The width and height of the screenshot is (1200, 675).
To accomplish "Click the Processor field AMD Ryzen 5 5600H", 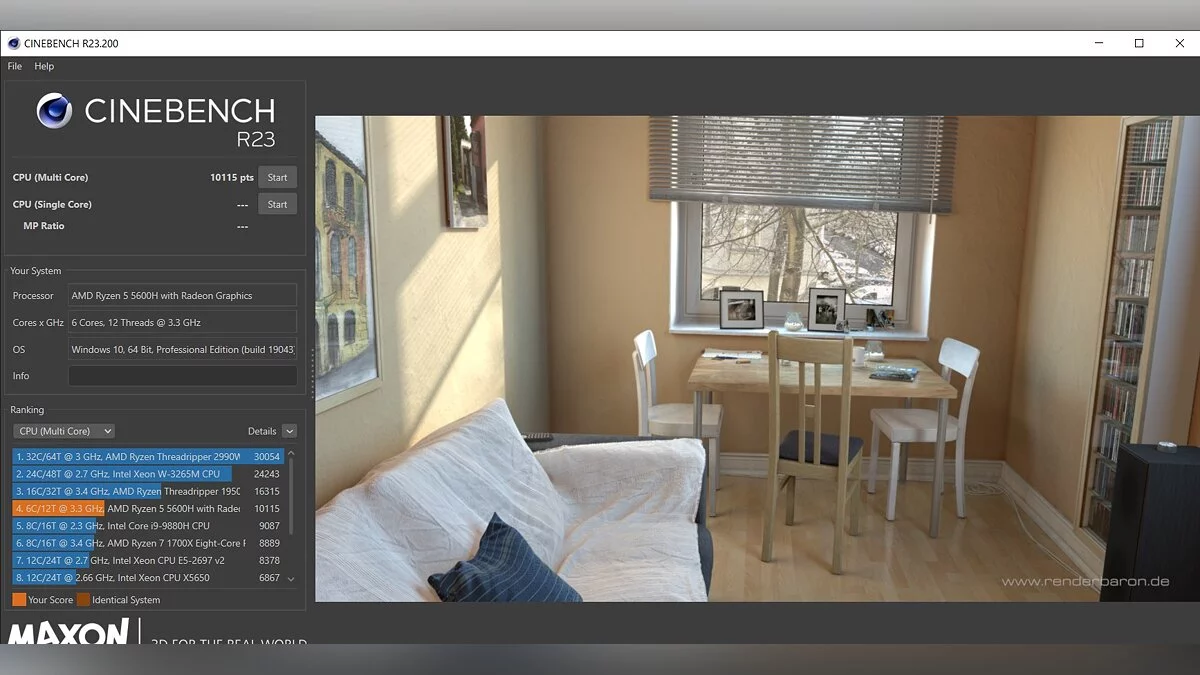I will click(x=182, y=295).
